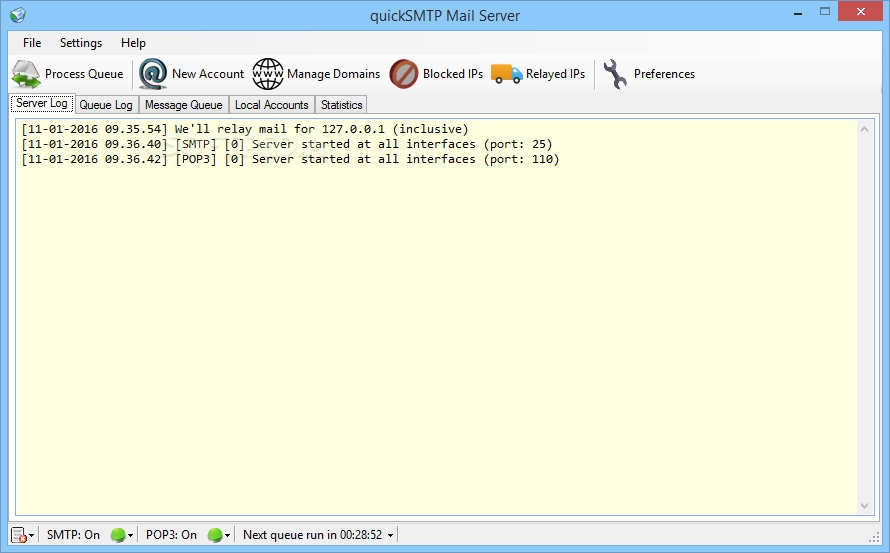Screen dimensions: 890x553
Task: Open Manage Domains via the www globe icon
Action: coord(268,74)
